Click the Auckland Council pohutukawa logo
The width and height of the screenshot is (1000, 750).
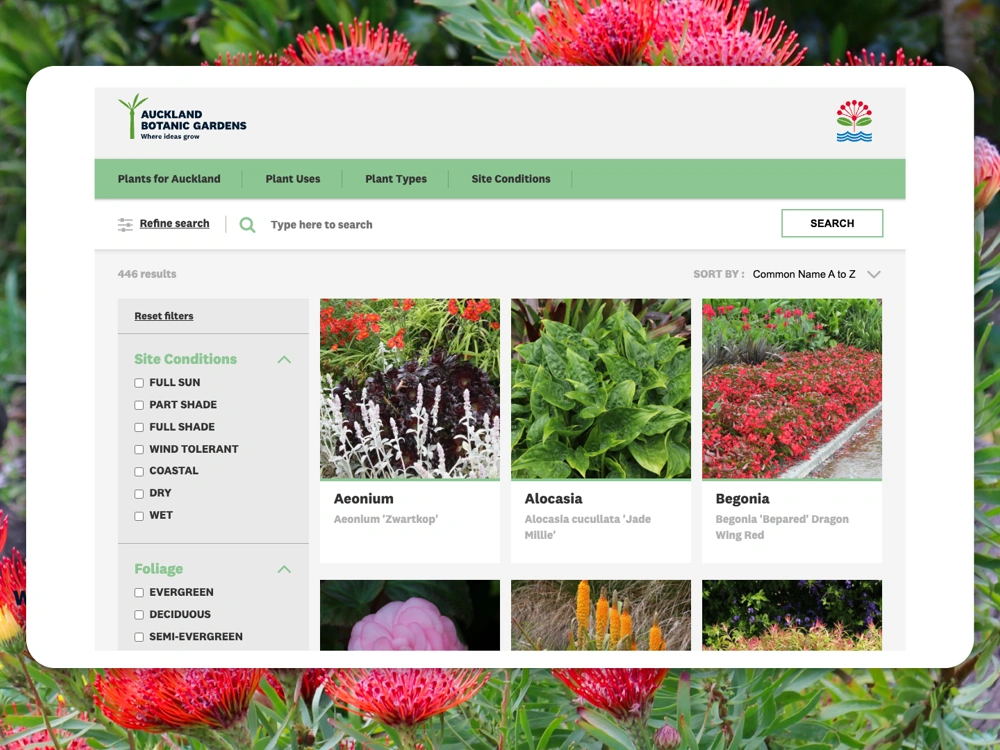(x=854, y=121)
